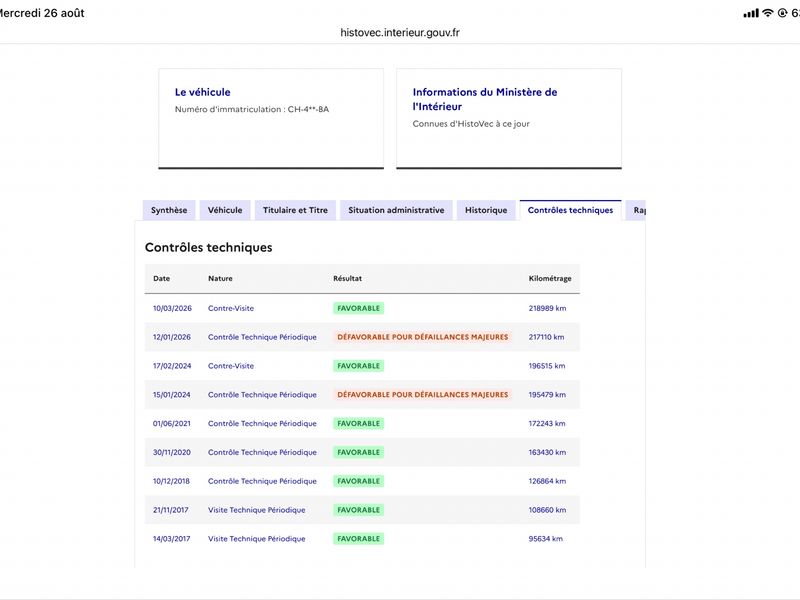The image size is (800, 600).
Task: Click the Kilométrage column header
Action: pyautogui.click(x=550, y=279)
